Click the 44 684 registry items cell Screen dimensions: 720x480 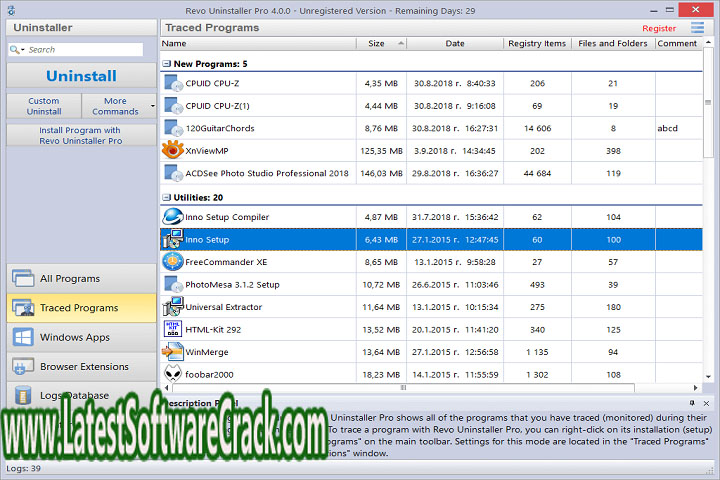(537, 173)
